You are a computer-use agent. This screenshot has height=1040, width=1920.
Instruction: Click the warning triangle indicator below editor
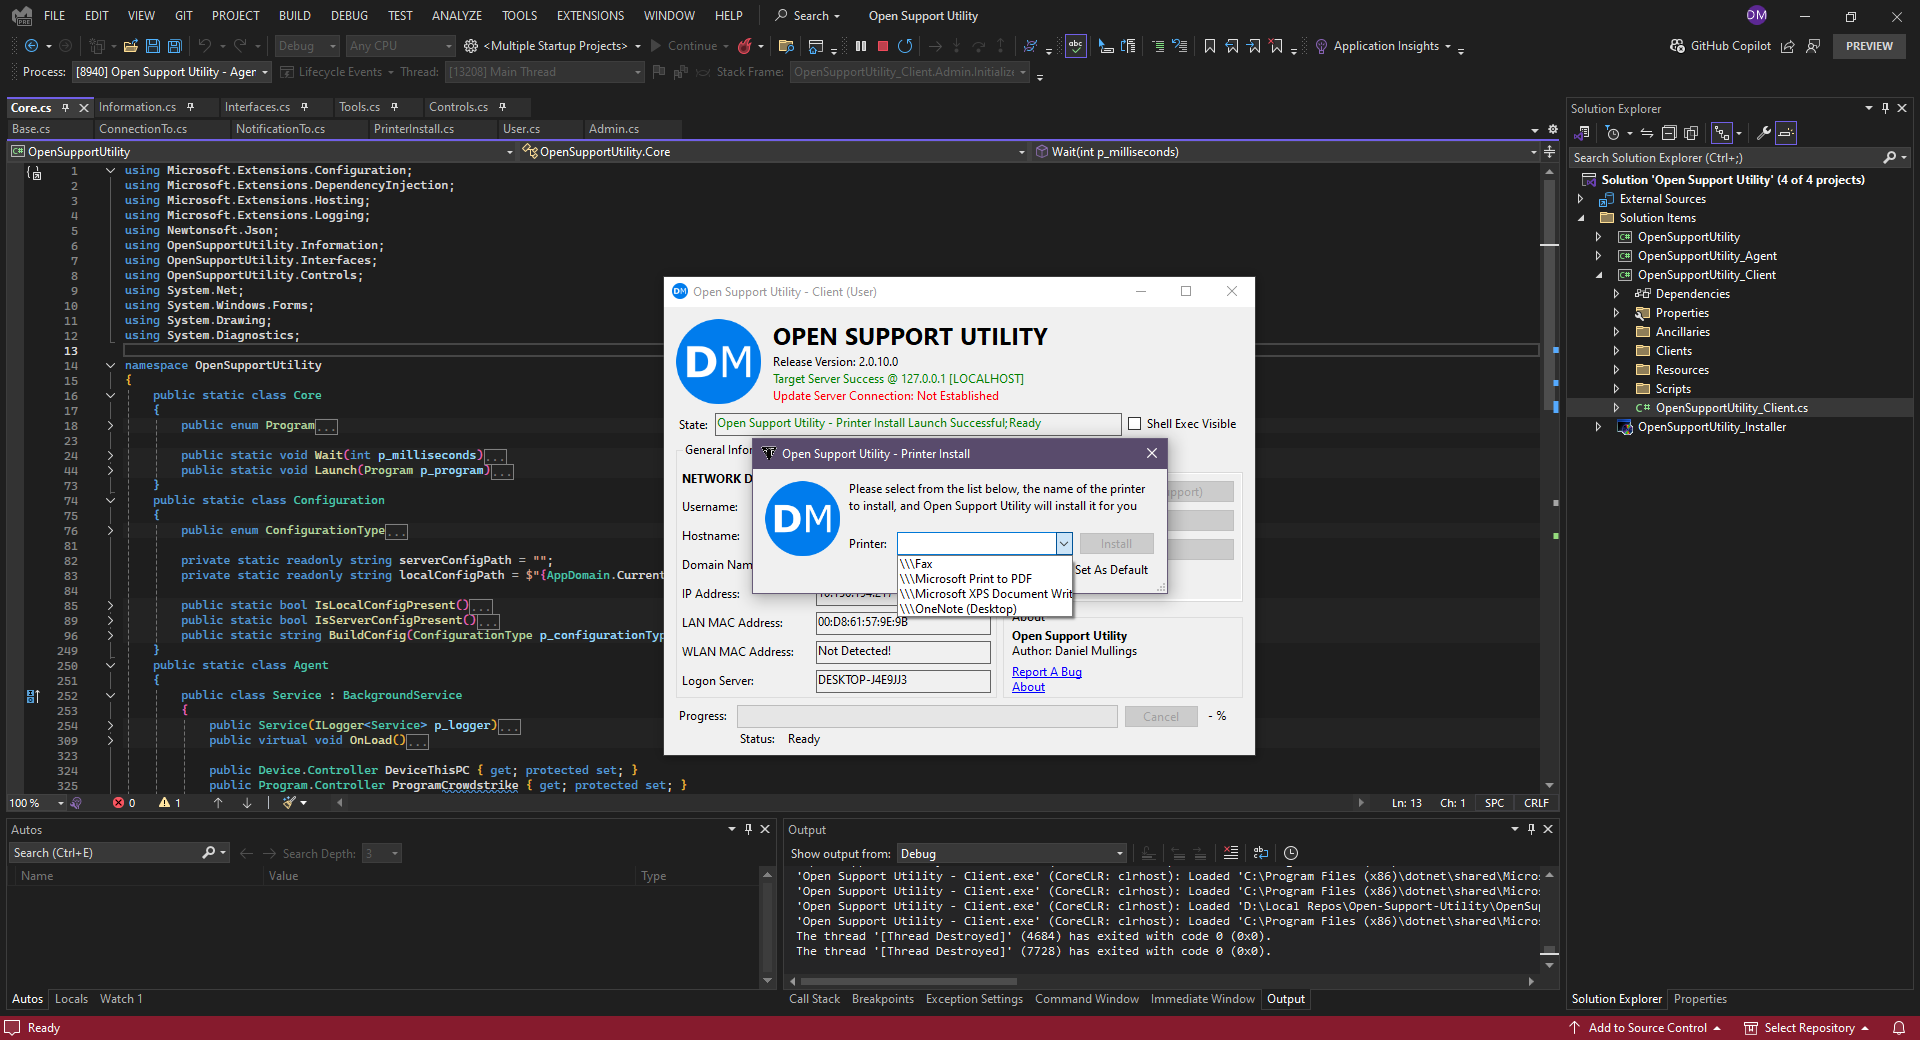170,803
